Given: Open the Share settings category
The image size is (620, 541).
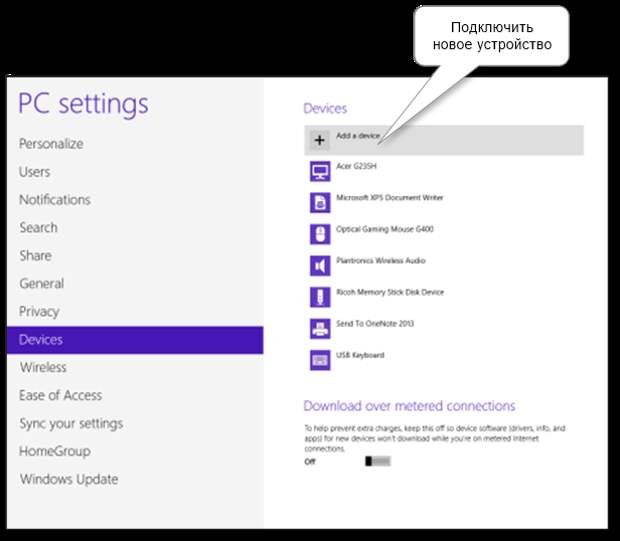Looking at the screenshot, I should (35, 255).
